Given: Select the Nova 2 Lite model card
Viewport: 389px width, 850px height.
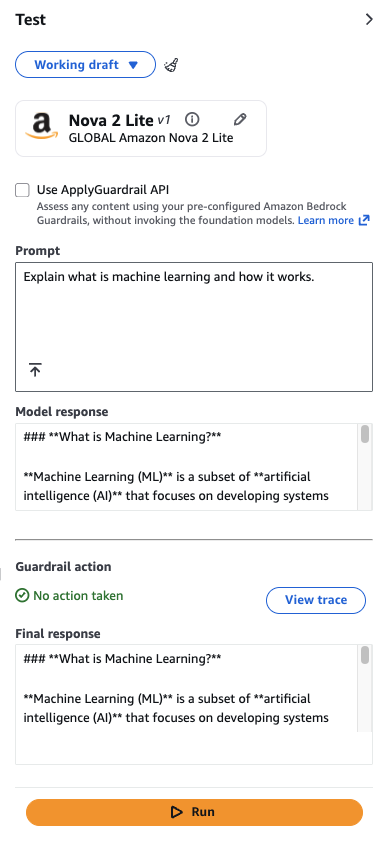Looking at the screenshot, I should (141, 128).
